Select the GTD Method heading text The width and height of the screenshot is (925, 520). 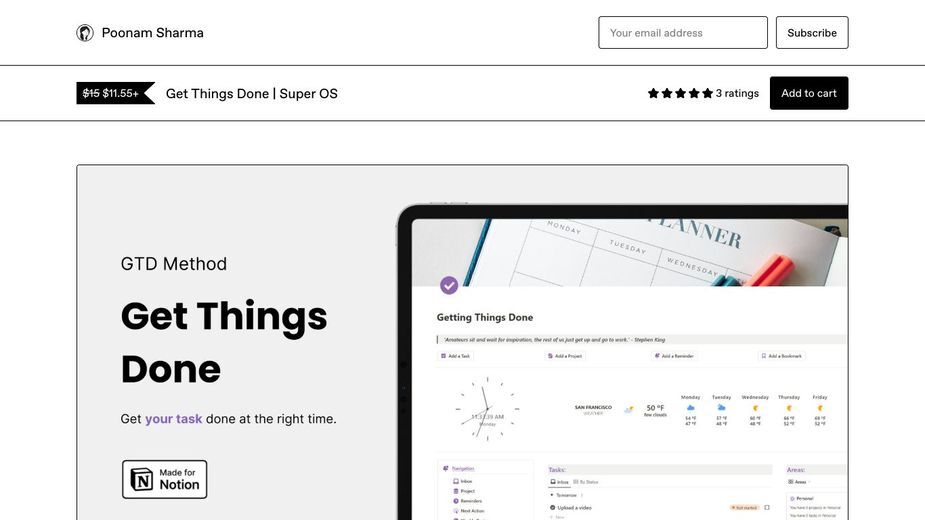coord(173,264)
